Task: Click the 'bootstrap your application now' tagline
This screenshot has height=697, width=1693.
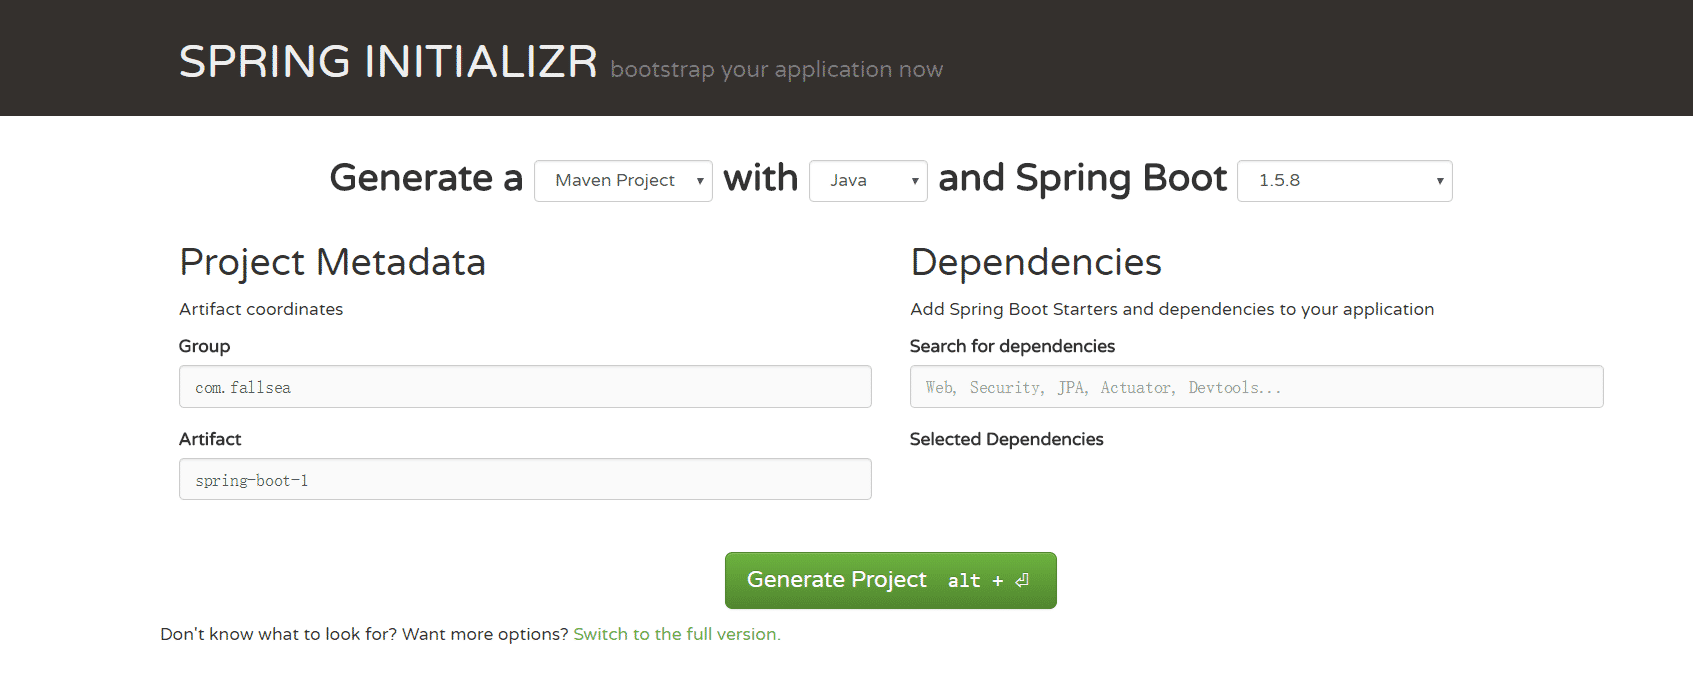Action: pos(776,70)
